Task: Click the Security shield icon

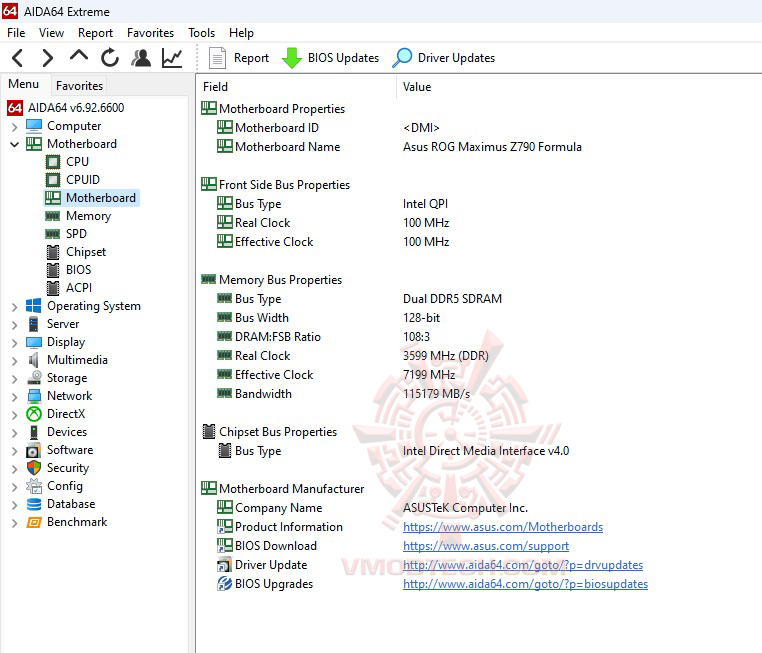Action: pyautogui.click(x=34, y=468)
